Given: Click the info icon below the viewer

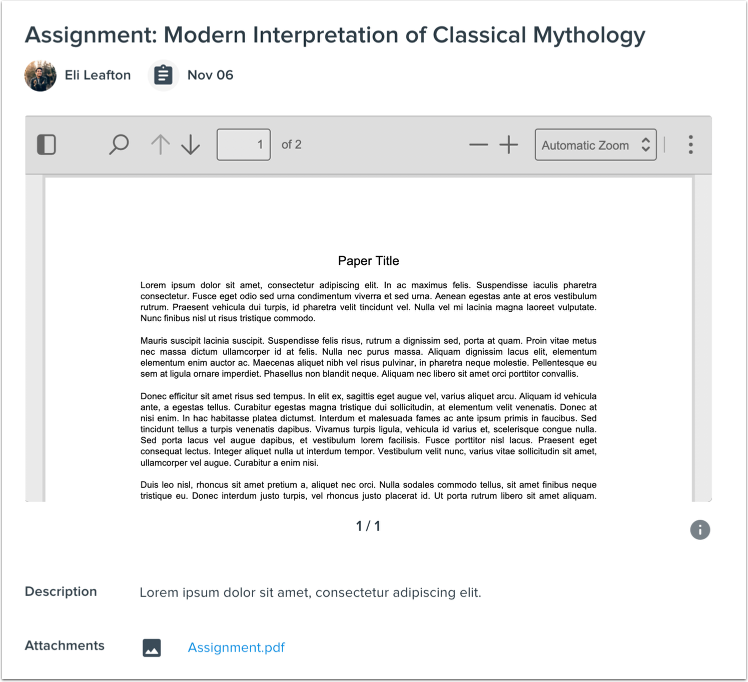Looking at the screenshot, I should point(700,530).
